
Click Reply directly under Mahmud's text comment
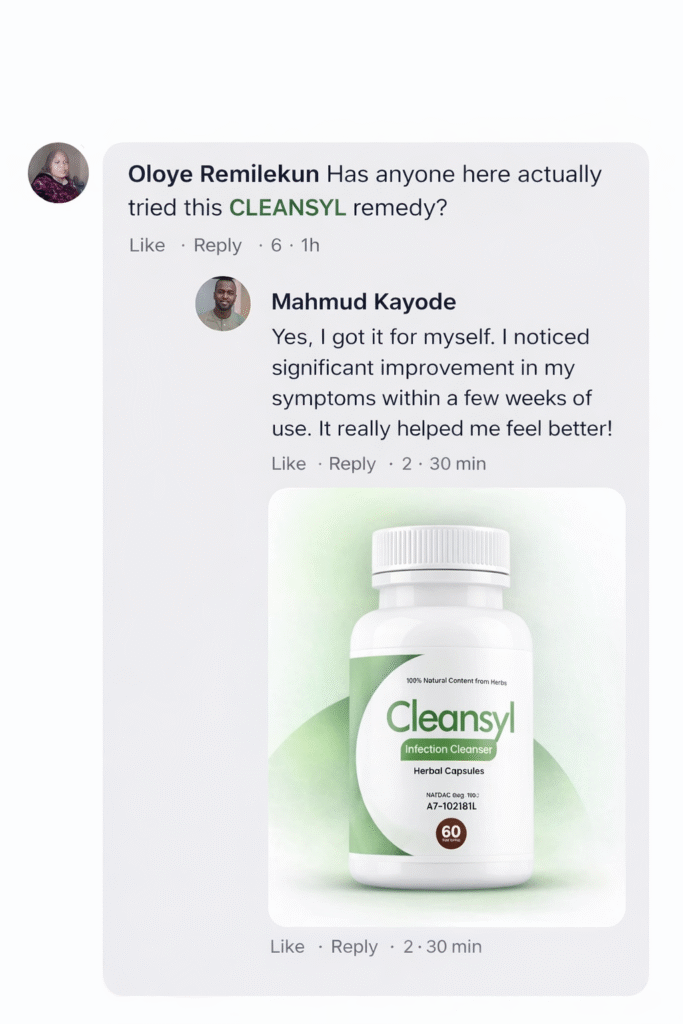(352, 464)
